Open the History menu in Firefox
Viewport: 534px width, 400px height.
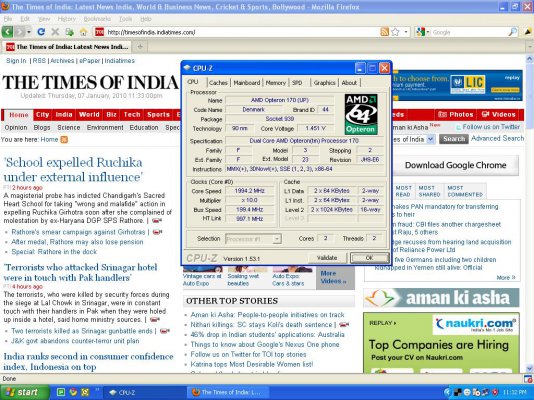[66, 19]
